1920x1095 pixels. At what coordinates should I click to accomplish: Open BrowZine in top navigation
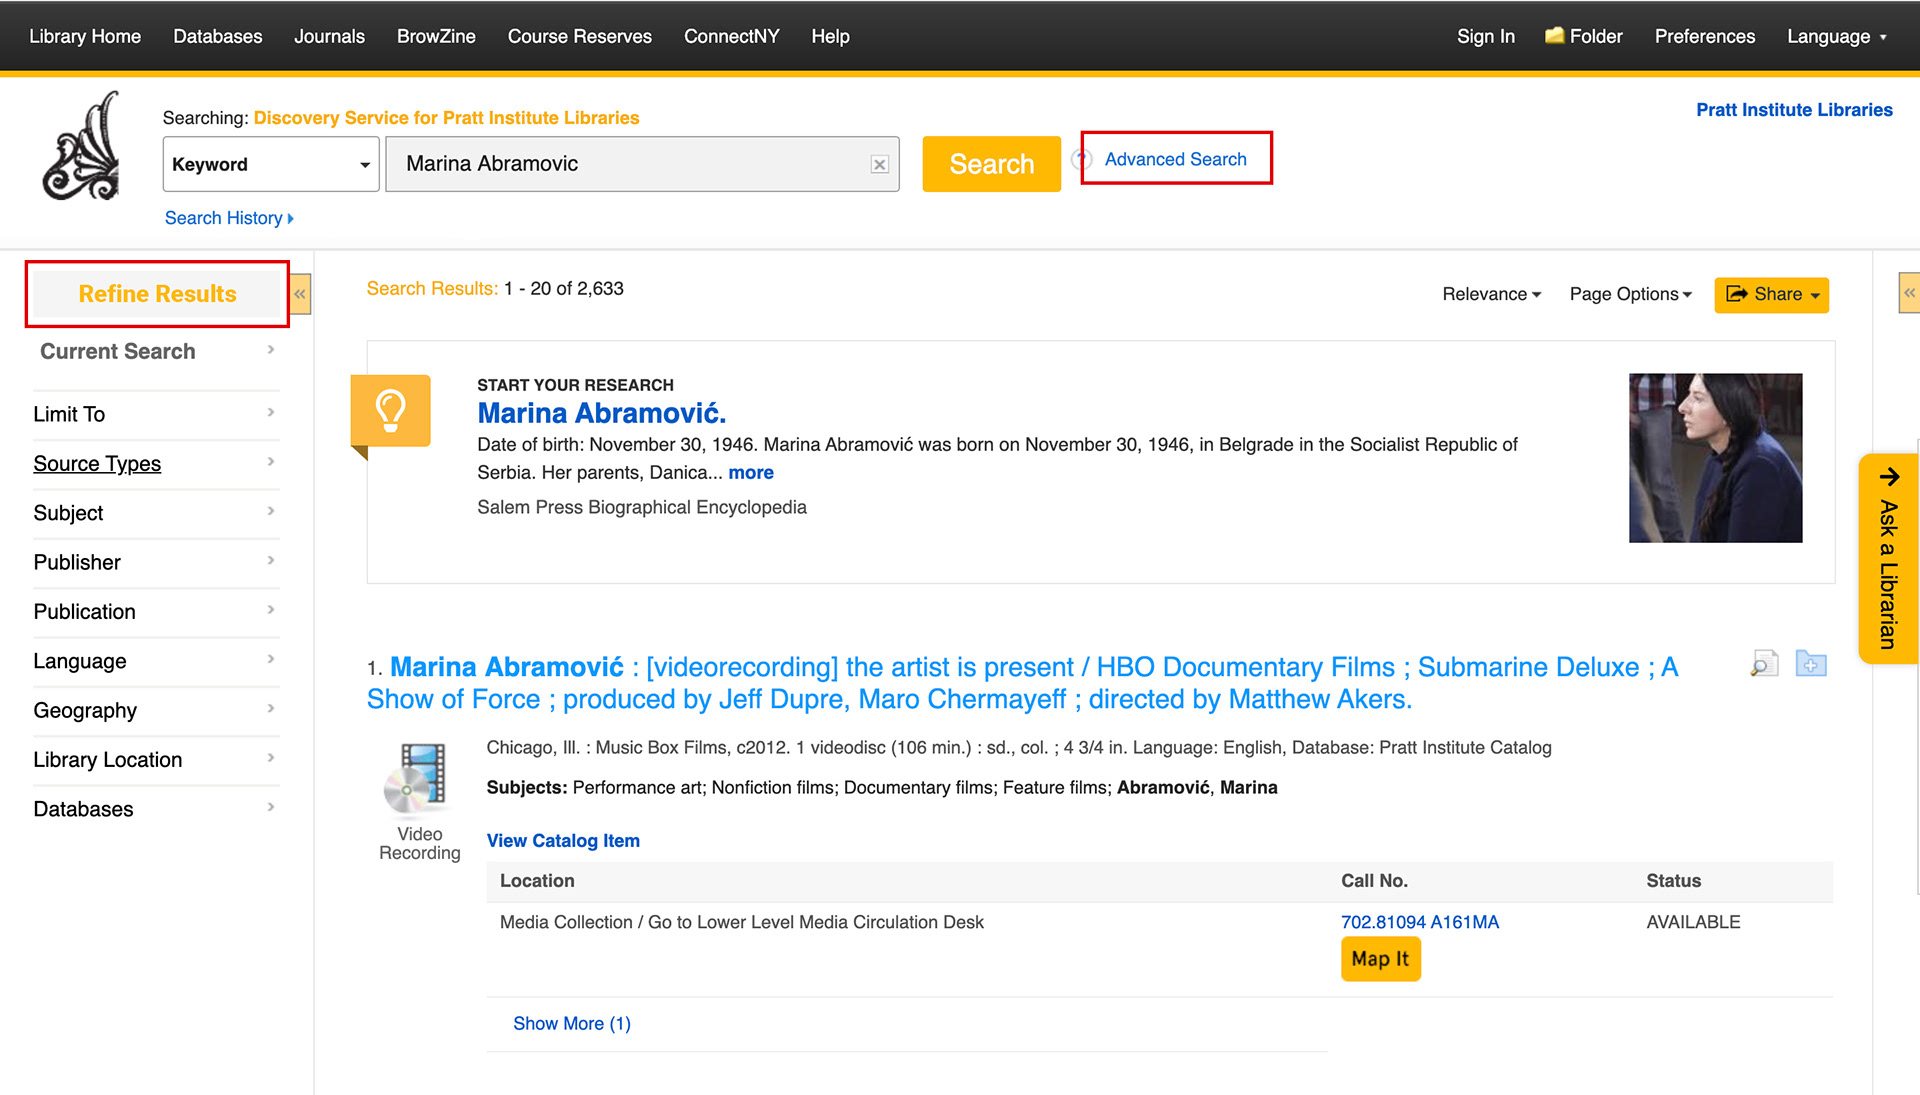pos(436,36)
